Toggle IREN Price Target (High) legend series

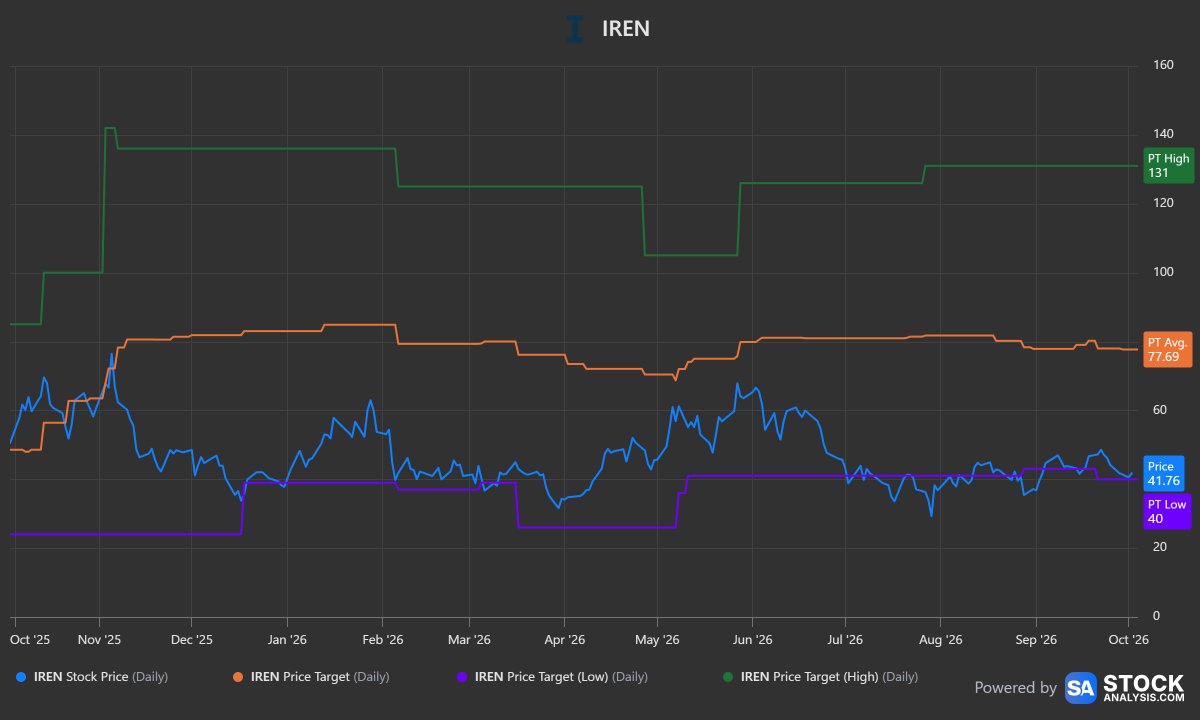pyautogui.click(x=820, y=677)
